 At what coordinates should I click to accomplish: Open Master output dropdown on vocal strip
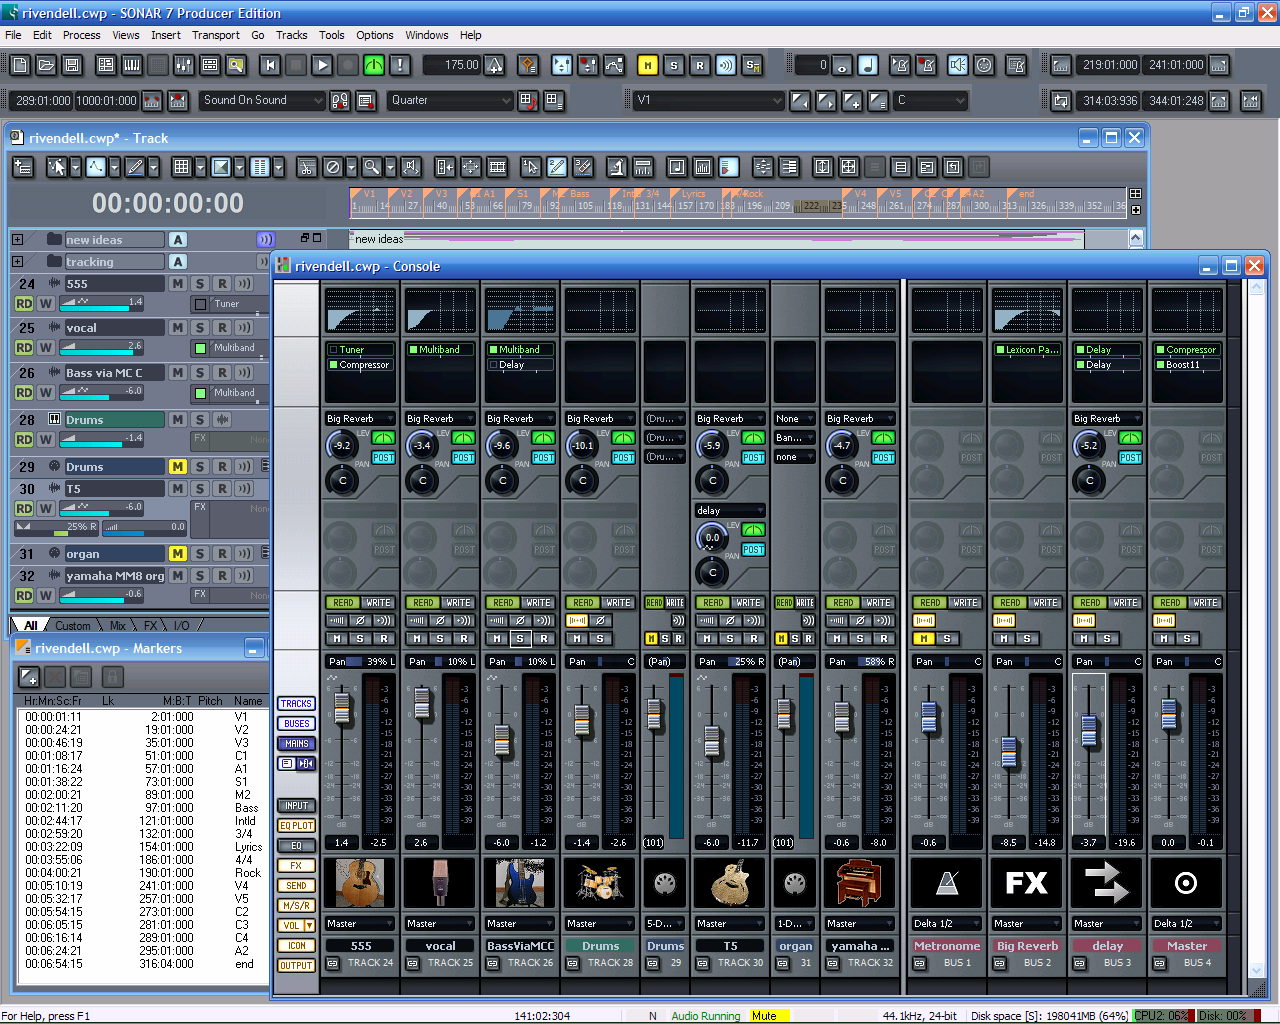click(440, 924)
